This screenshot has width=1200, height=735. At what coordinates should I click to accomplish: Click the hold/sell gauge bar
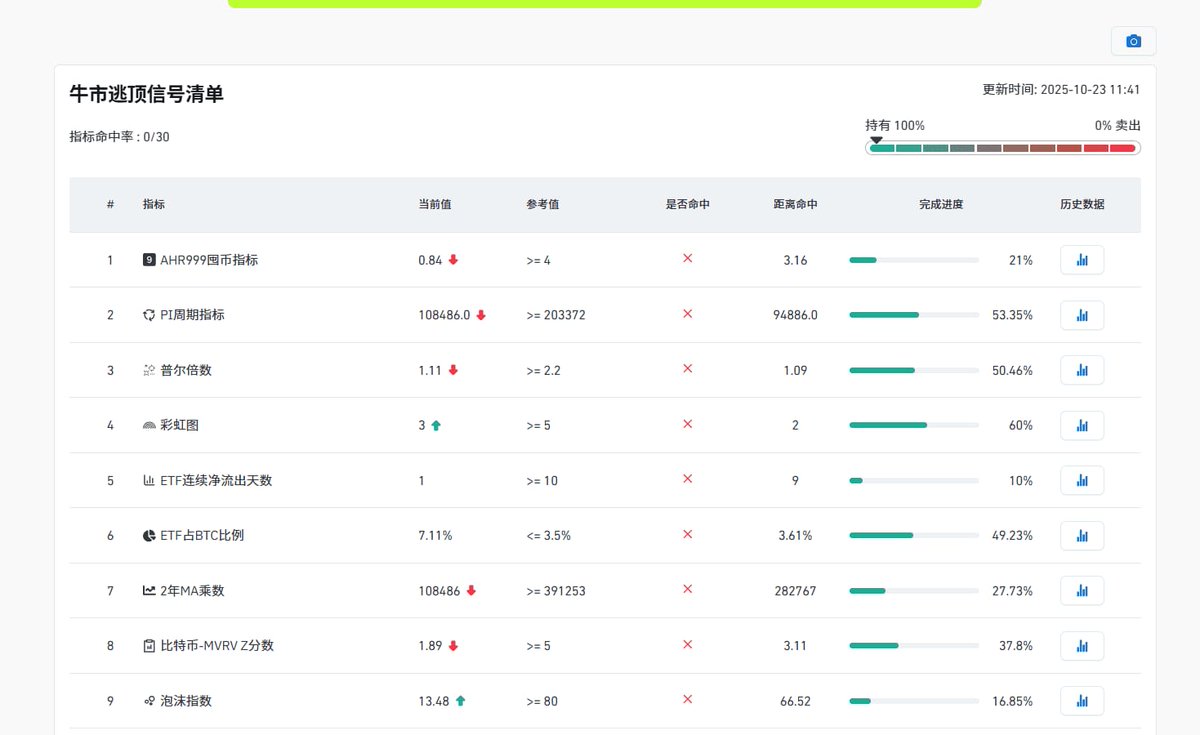[x=1003, y=148]
